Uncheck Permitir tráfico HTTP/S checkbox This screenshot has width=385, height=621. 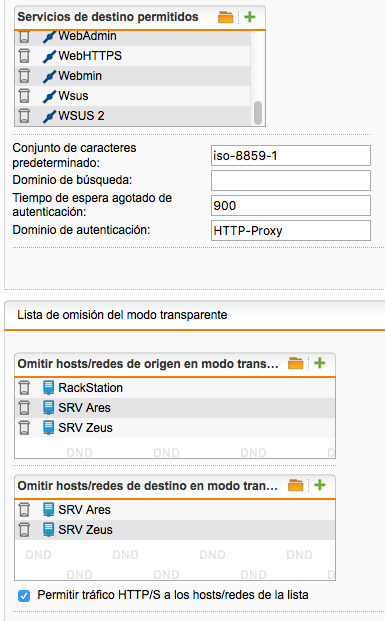pyautogui.click(x=24, y=596)
